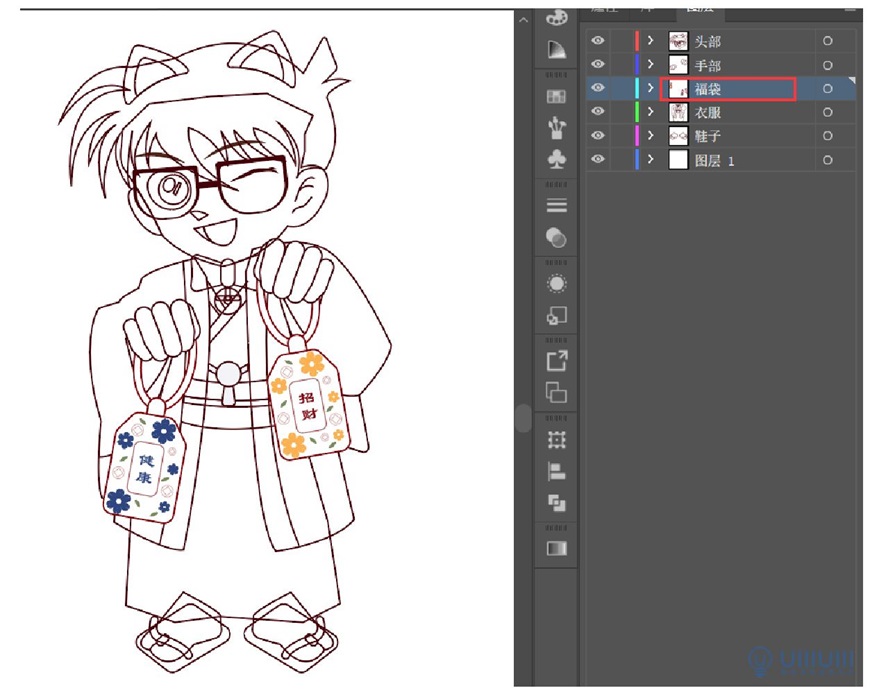870x695 pixels.
Task: Open the Color palette panel icon
Action: (x=557, y=18)
